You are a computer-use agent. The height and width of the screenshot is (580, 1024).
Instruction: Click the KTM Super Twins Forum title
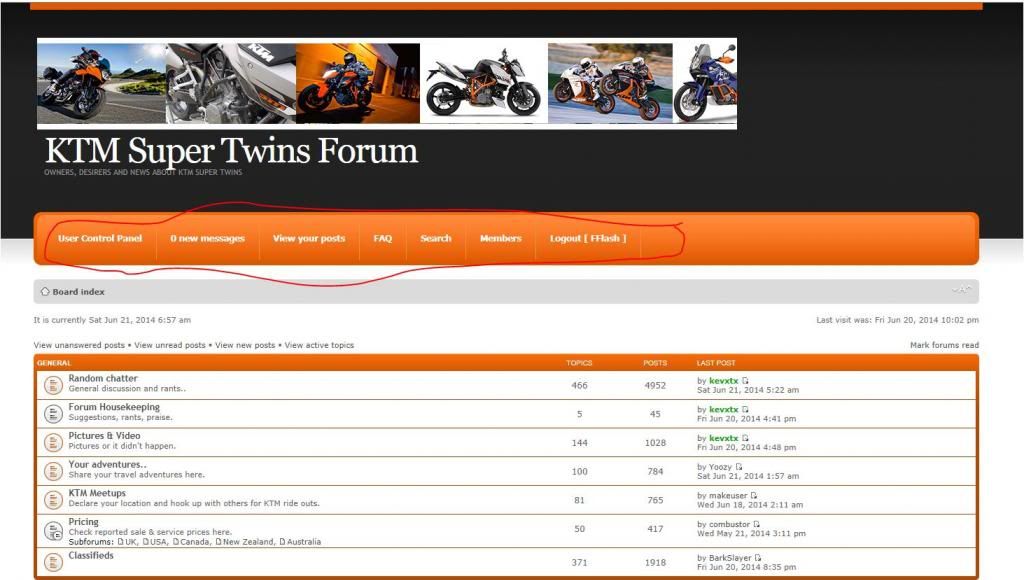tap(231, 151)
